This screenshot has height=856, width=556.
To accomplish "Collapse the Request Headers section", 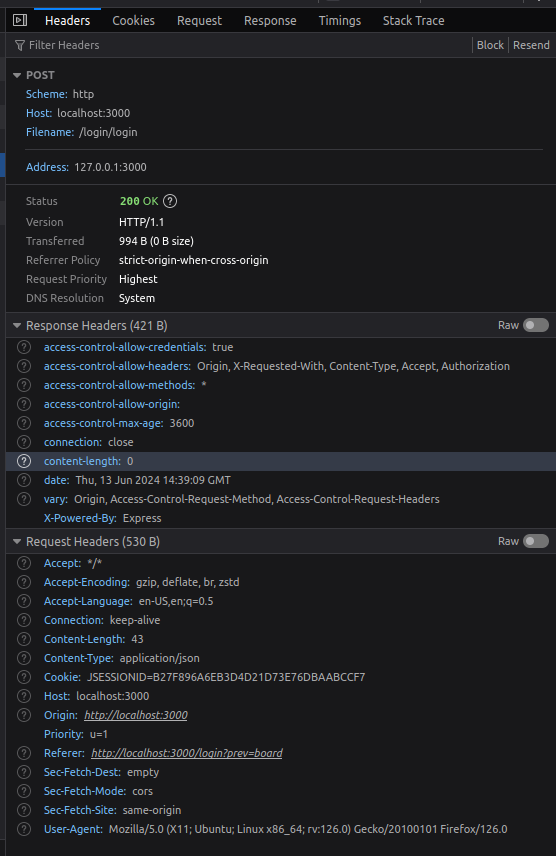I will [x=17, y=542].
